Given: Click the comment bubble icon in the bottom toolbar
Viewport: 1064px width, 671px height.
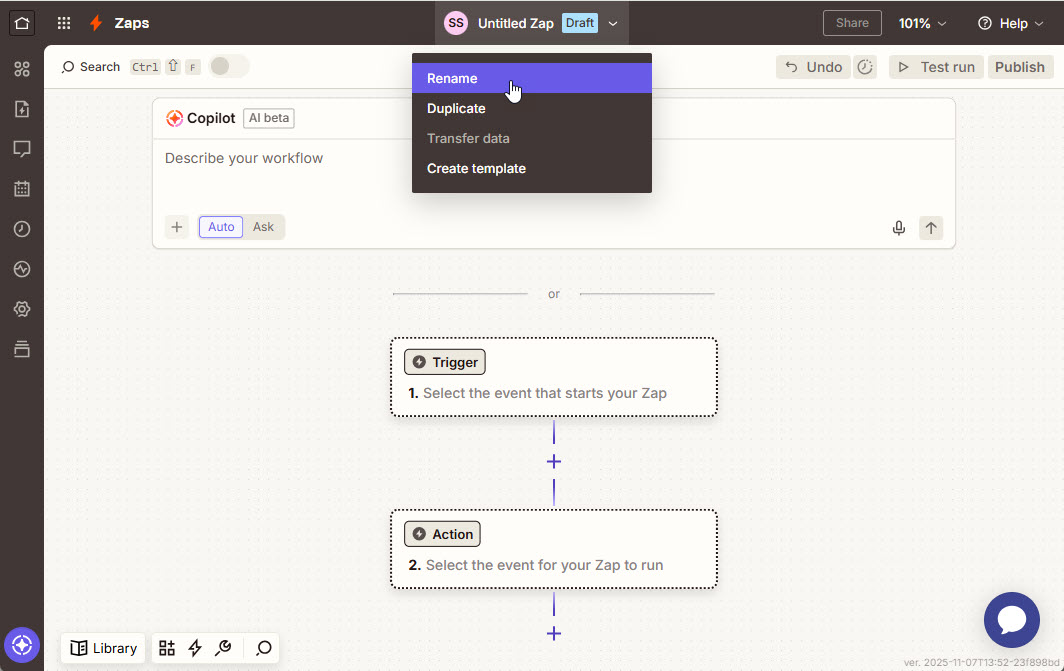Looking at the screenshot, I should (263, 648).
